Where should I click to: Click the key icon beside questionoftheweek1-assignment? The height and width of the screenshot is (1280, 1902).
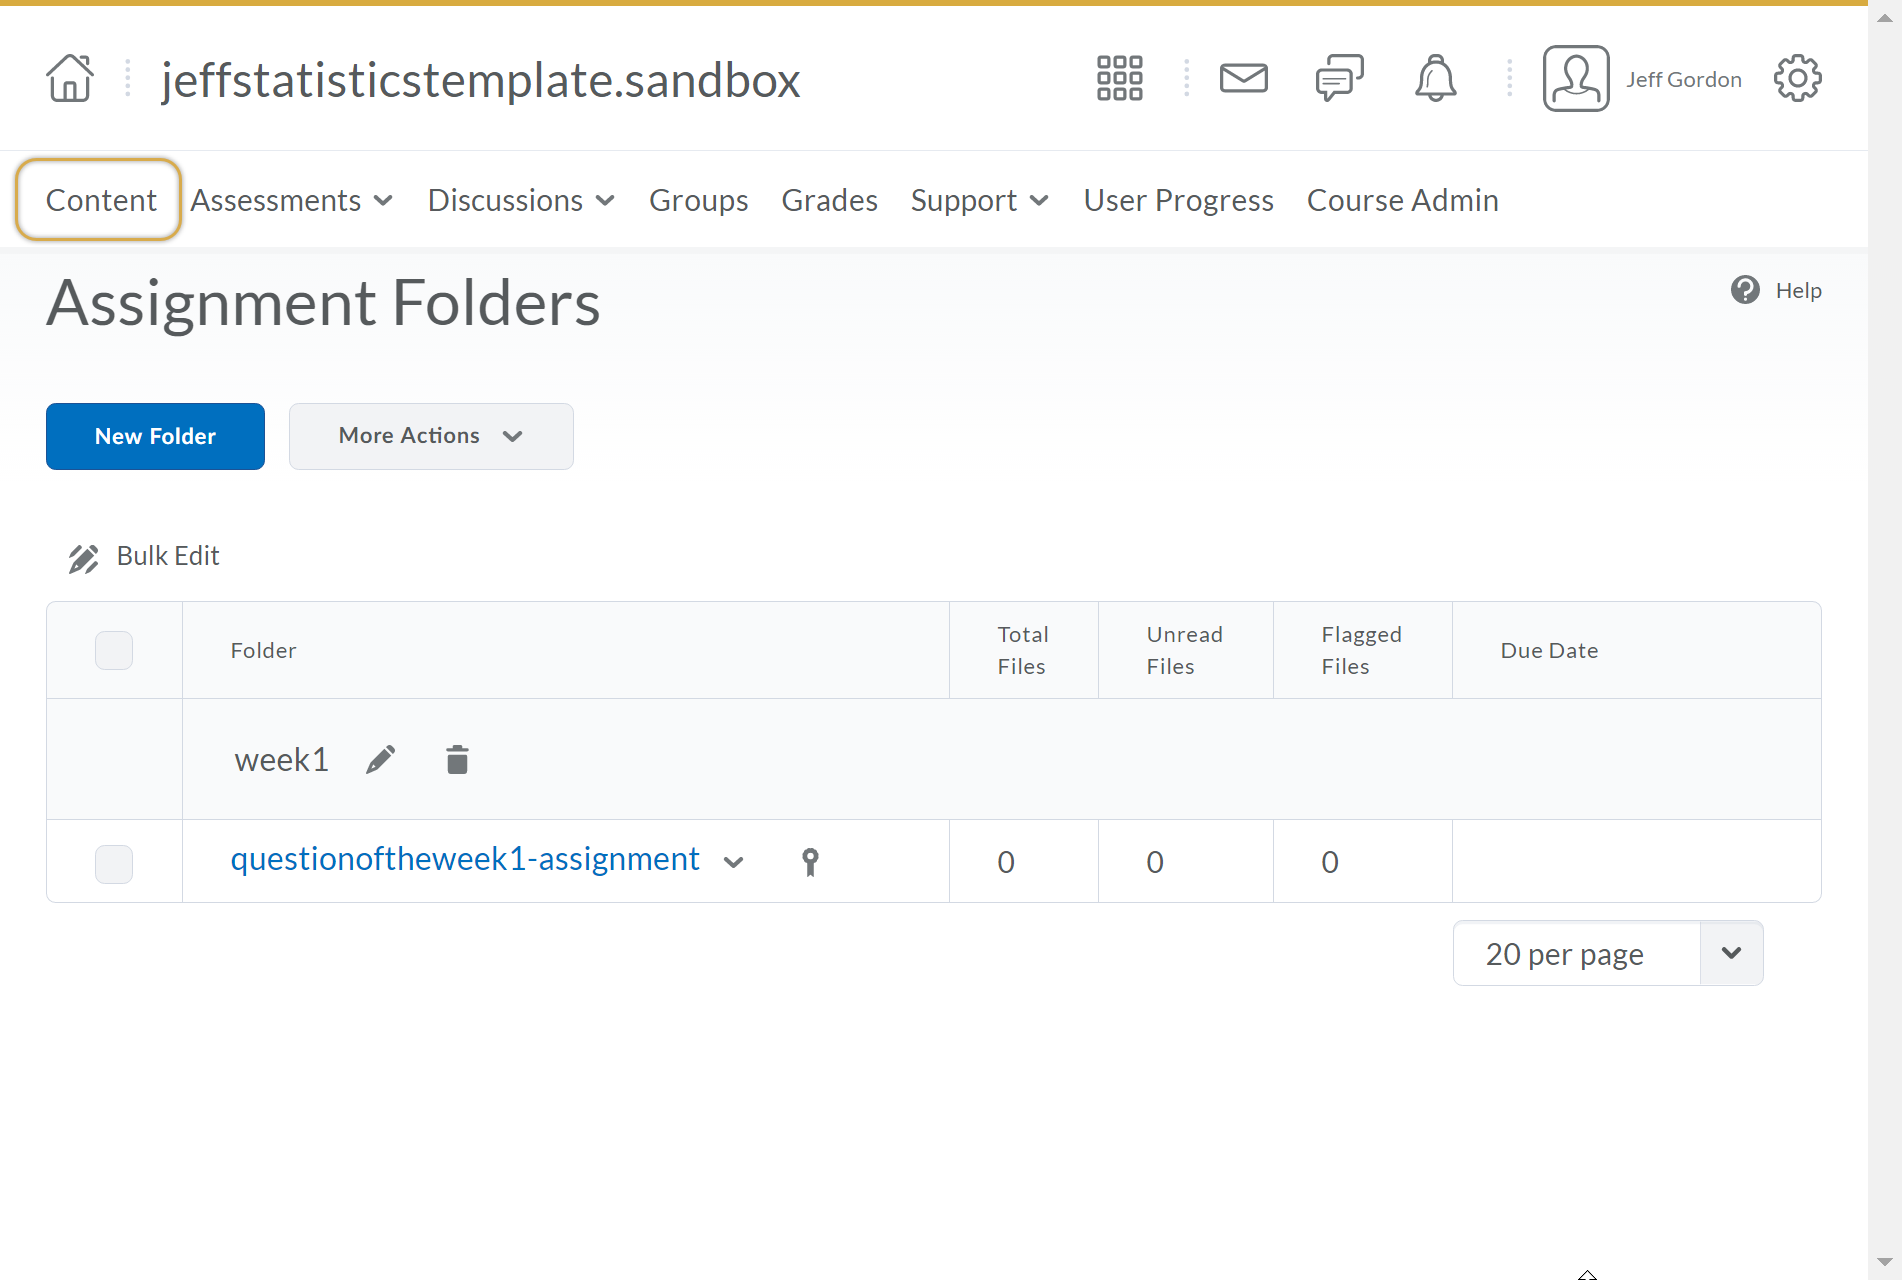(810, 862)
